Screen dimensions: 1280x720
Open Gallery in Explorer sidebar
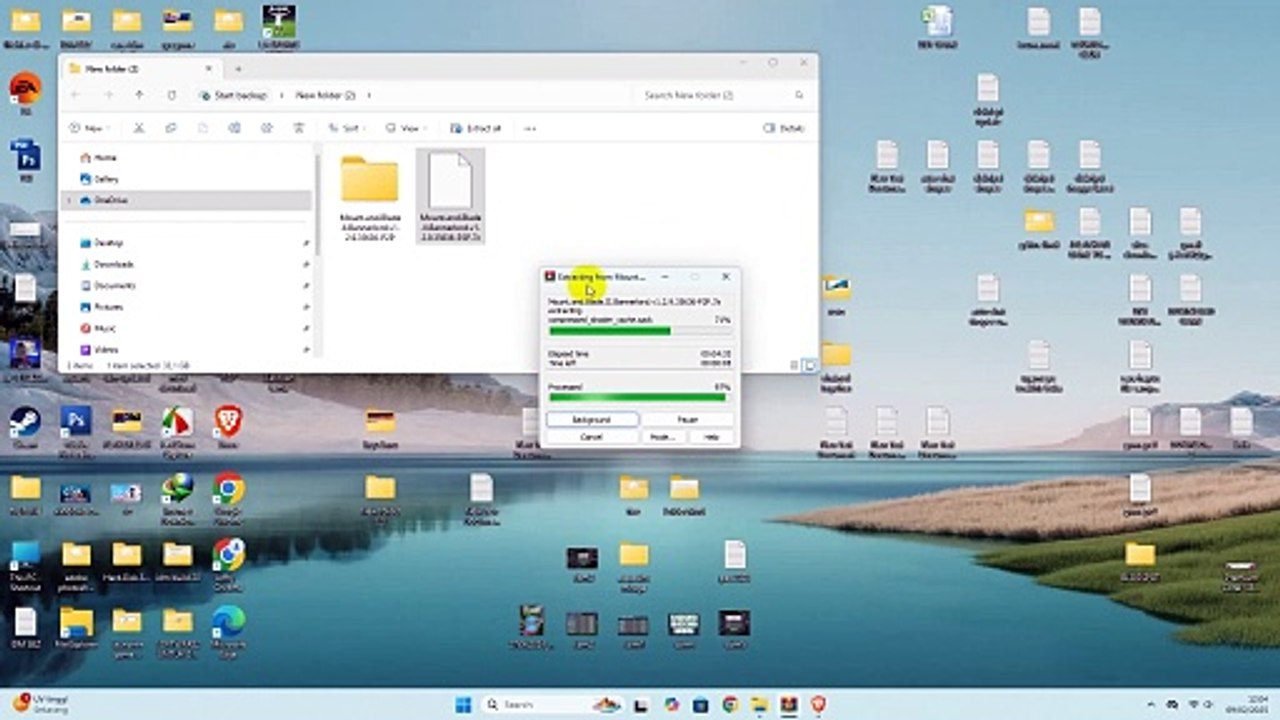tap(101, 179)
